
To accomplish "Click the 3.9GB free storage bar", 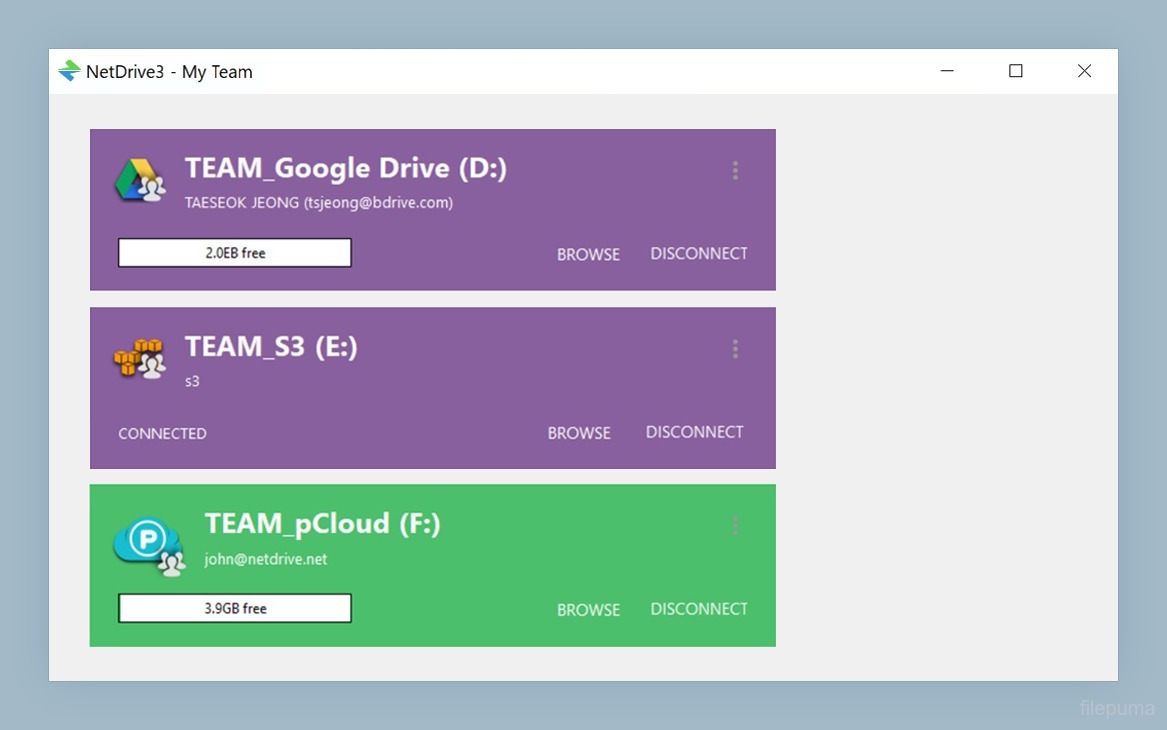I will point(235,608).
